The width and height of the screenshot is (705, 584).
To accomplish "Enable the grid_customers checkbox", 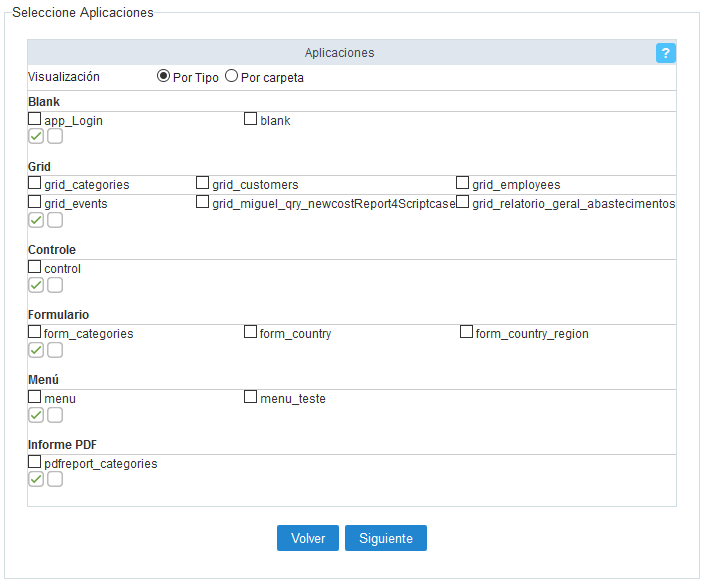I will pos(203,184).
